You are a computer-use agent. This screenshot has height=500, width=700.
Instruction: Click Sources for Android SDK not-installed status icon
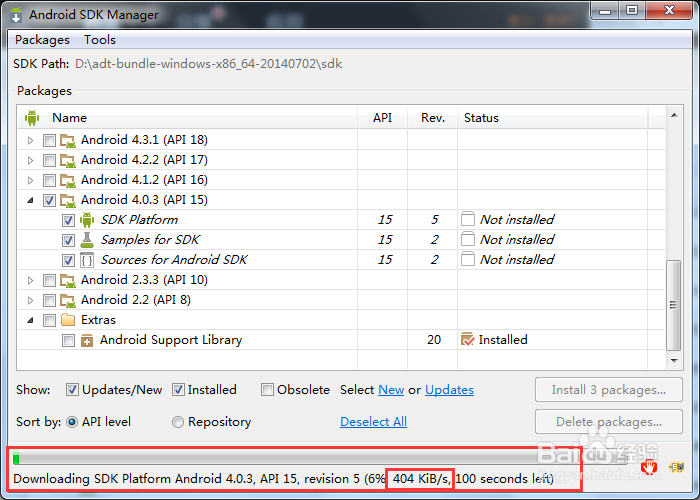(468, 260)
